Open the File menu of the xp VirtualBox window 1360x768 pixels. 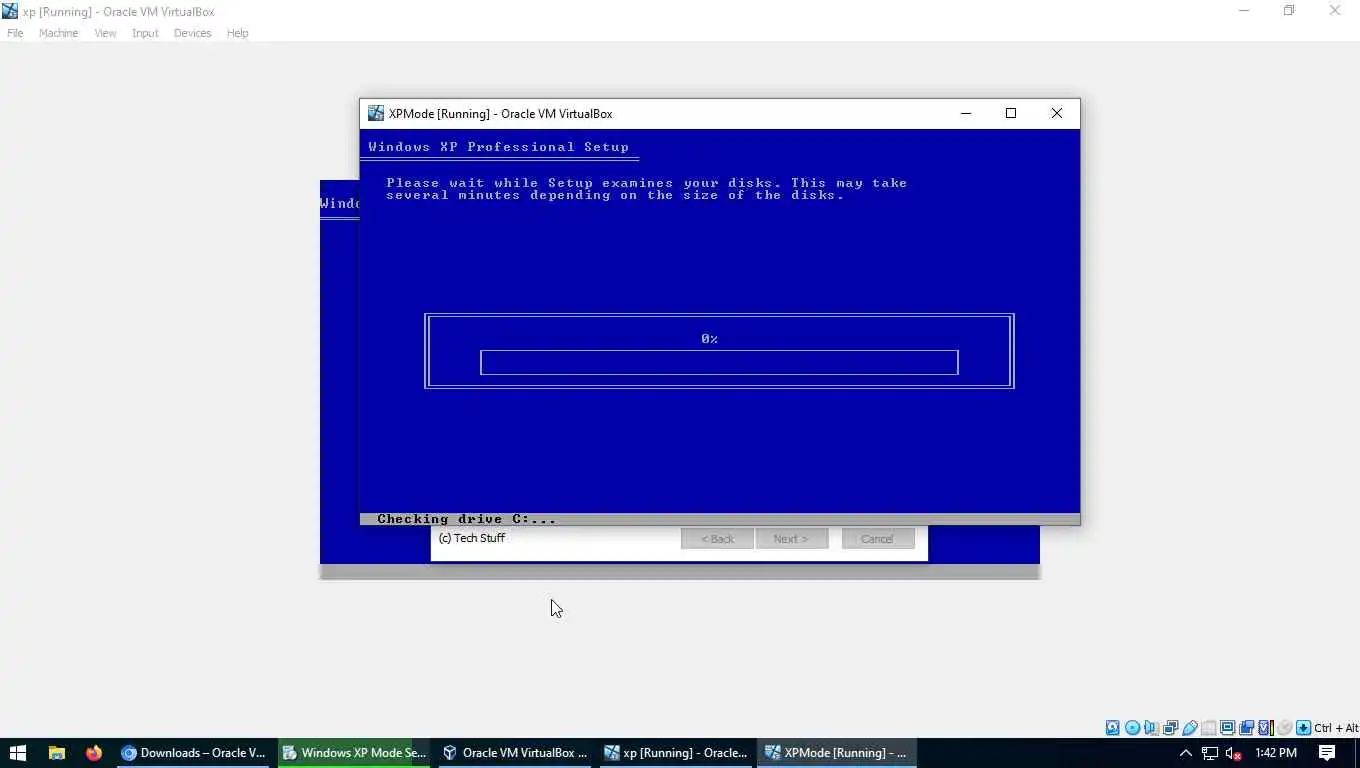coord(15,33)
